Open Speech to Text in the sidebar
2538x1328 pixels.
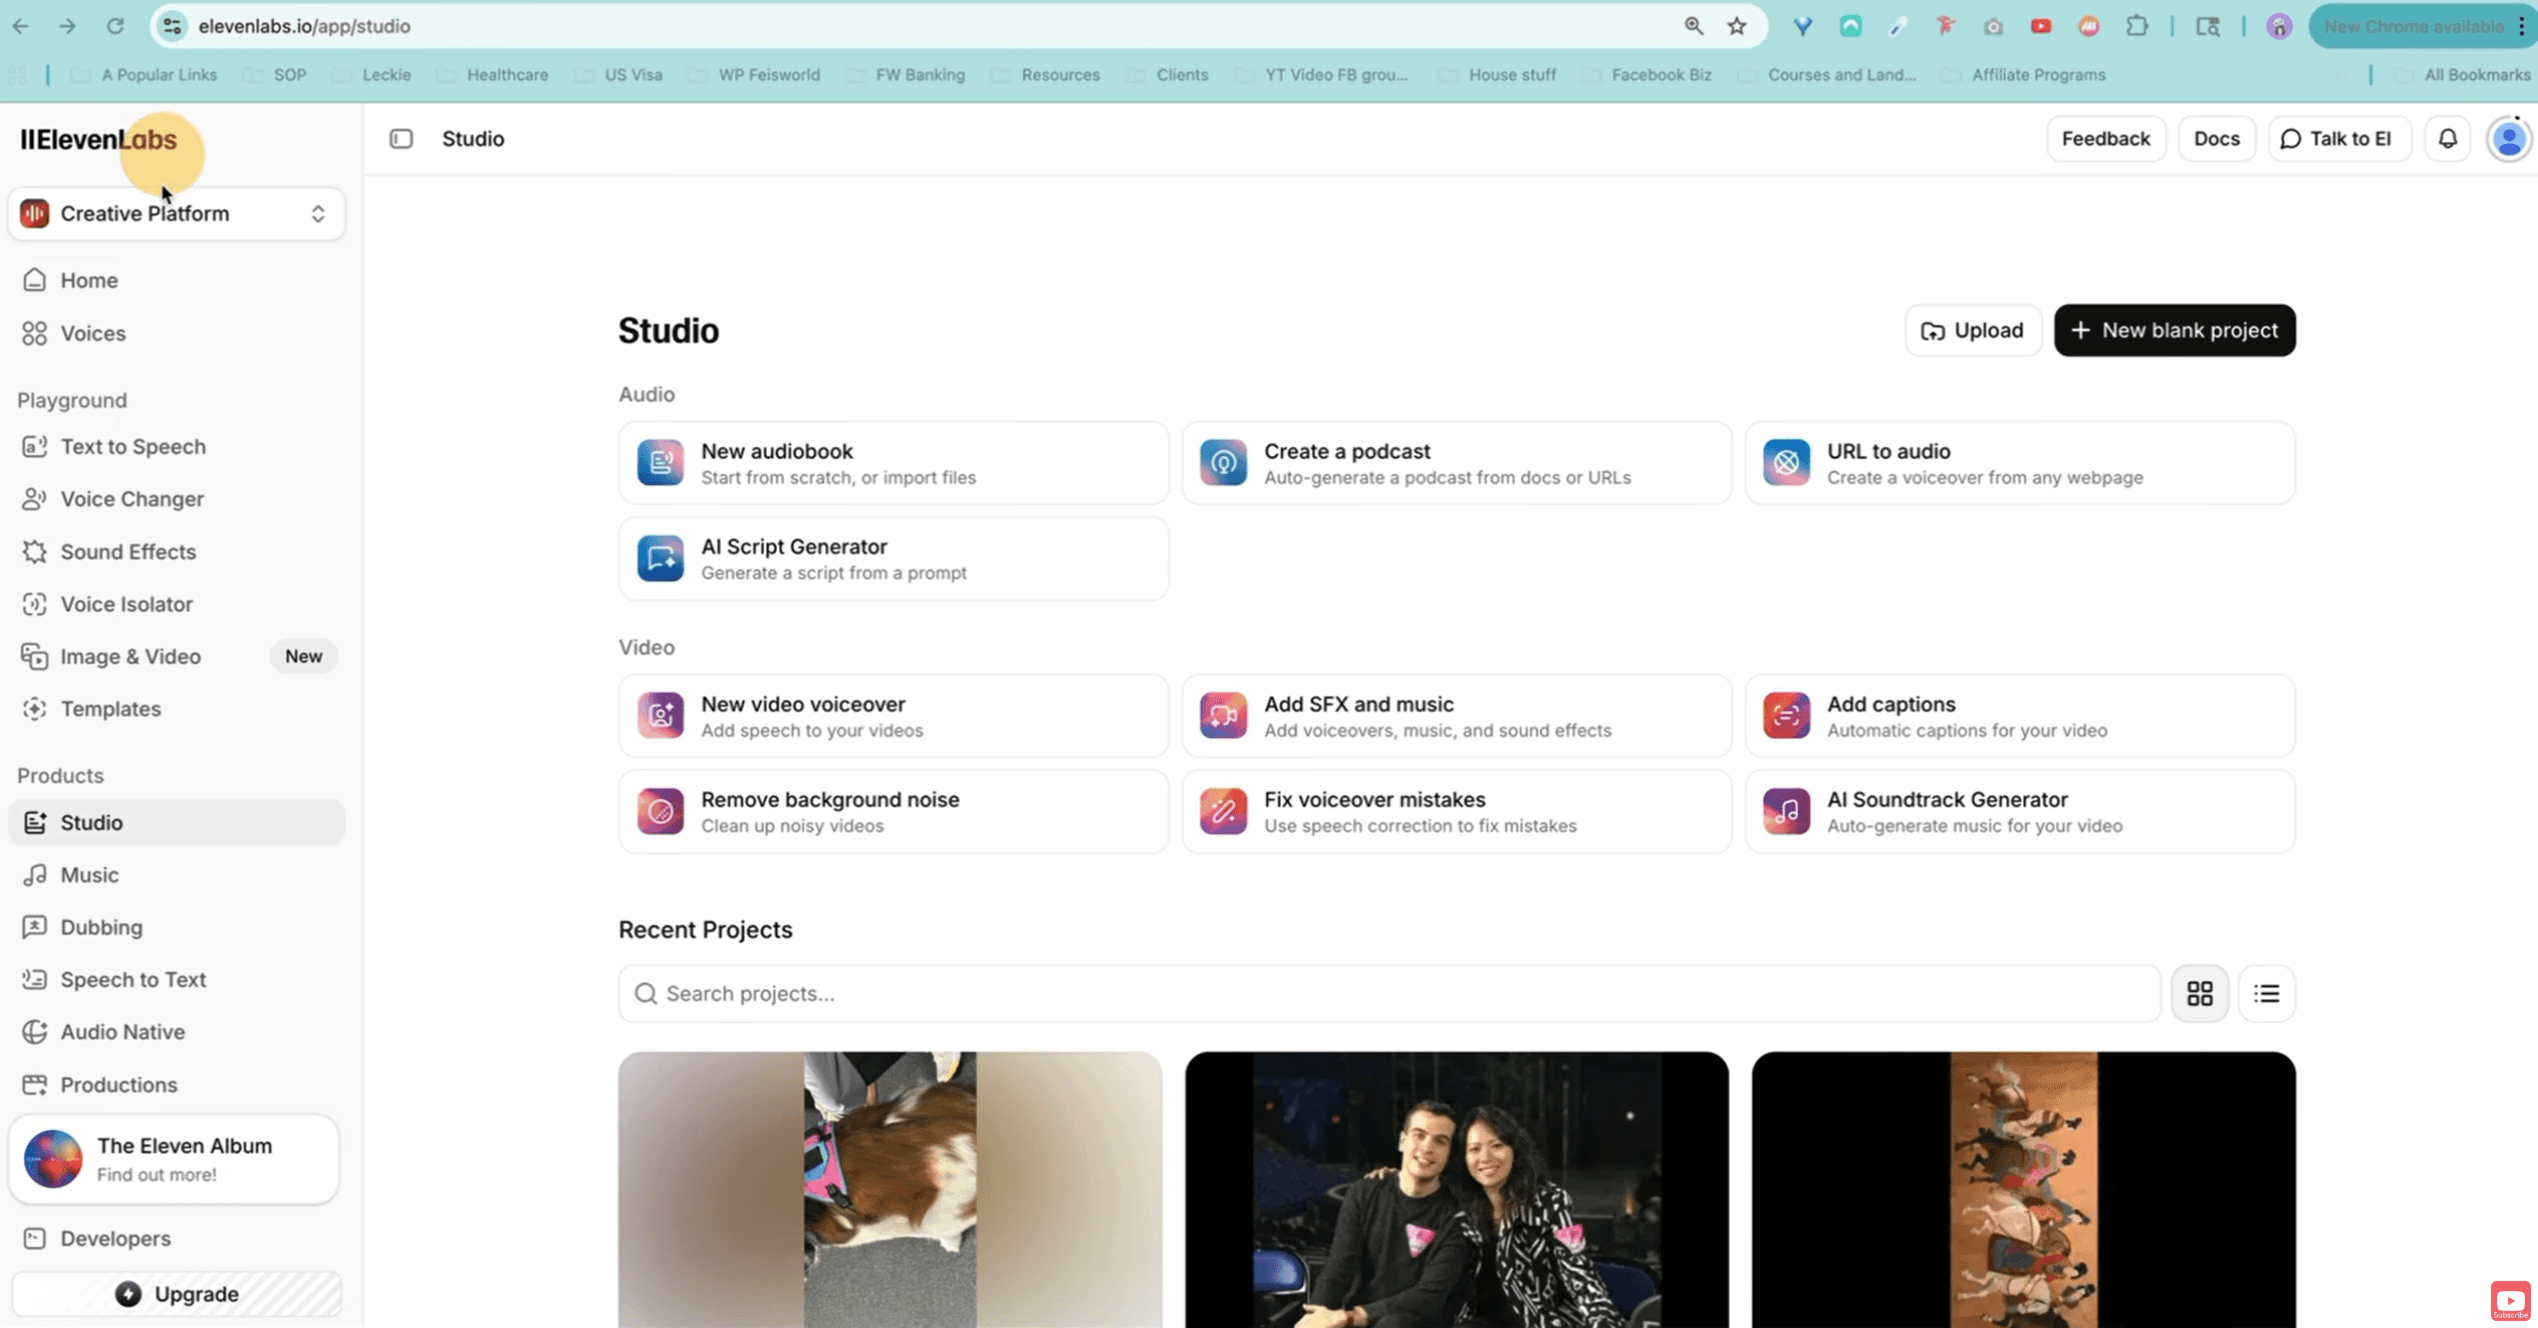click(x=176, y=980)
